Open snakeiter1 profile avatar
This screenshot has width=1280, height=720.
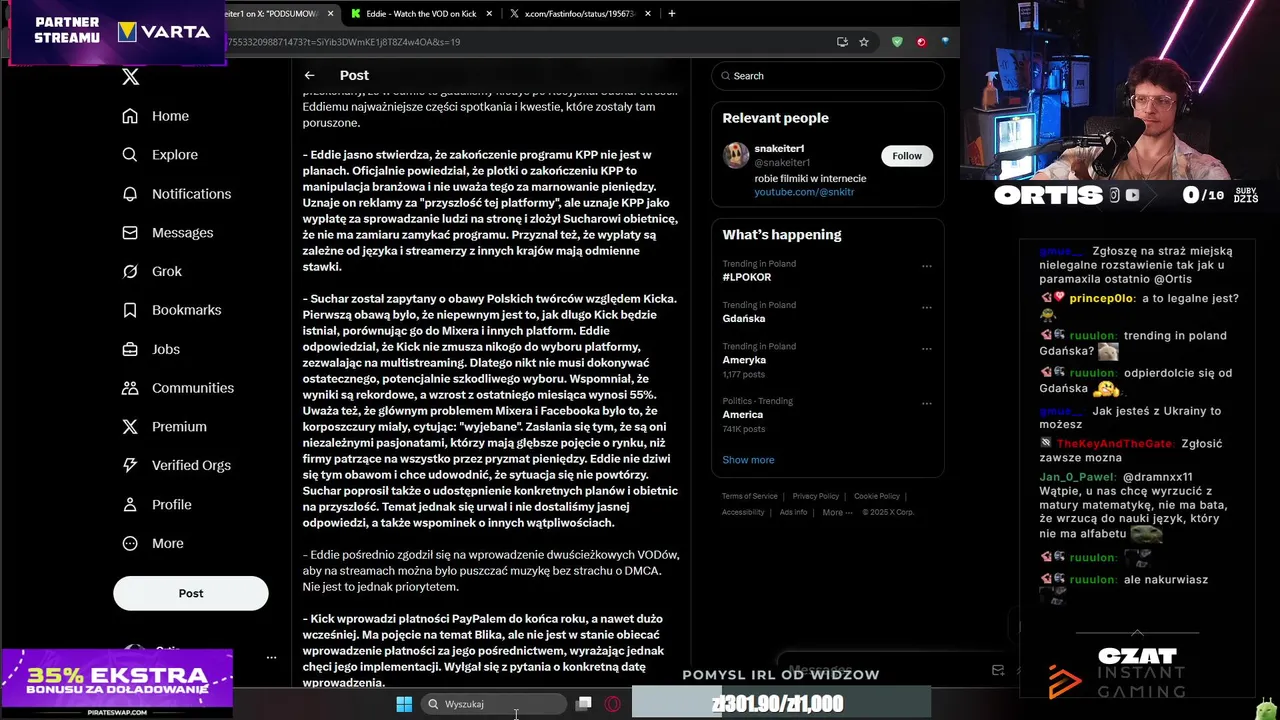pyautogui.click(x=736, y=155)
